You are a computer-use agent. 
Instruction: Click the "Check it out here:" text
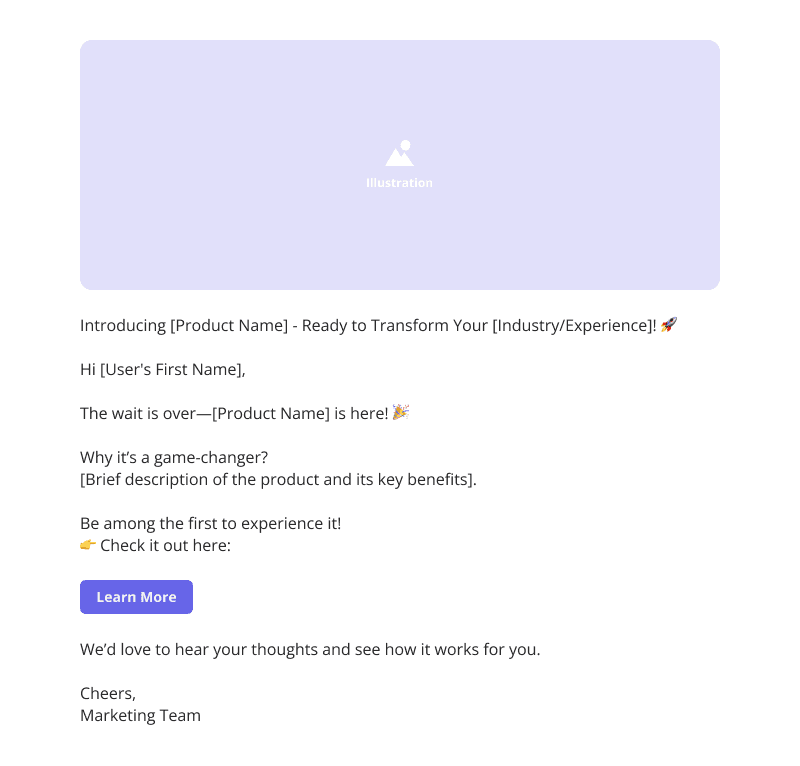(x=165, y=546)
